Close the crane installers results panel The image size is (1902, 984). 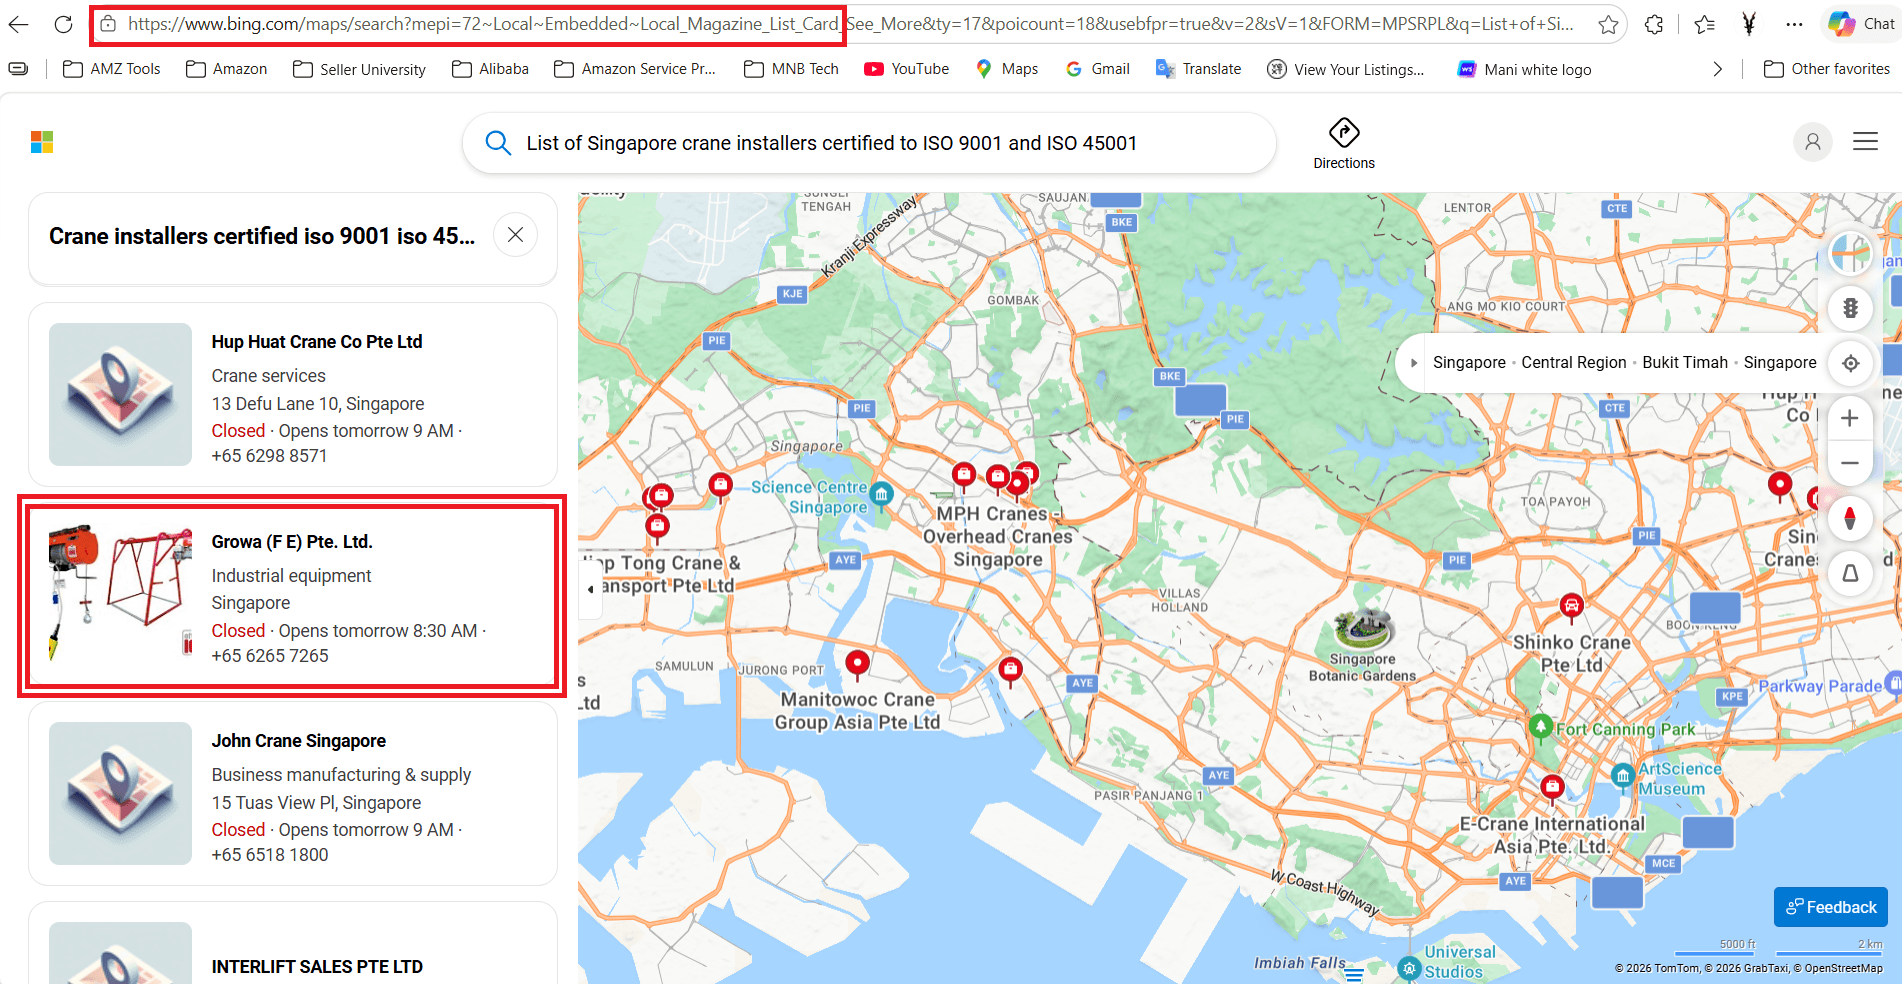pos(515,235)
